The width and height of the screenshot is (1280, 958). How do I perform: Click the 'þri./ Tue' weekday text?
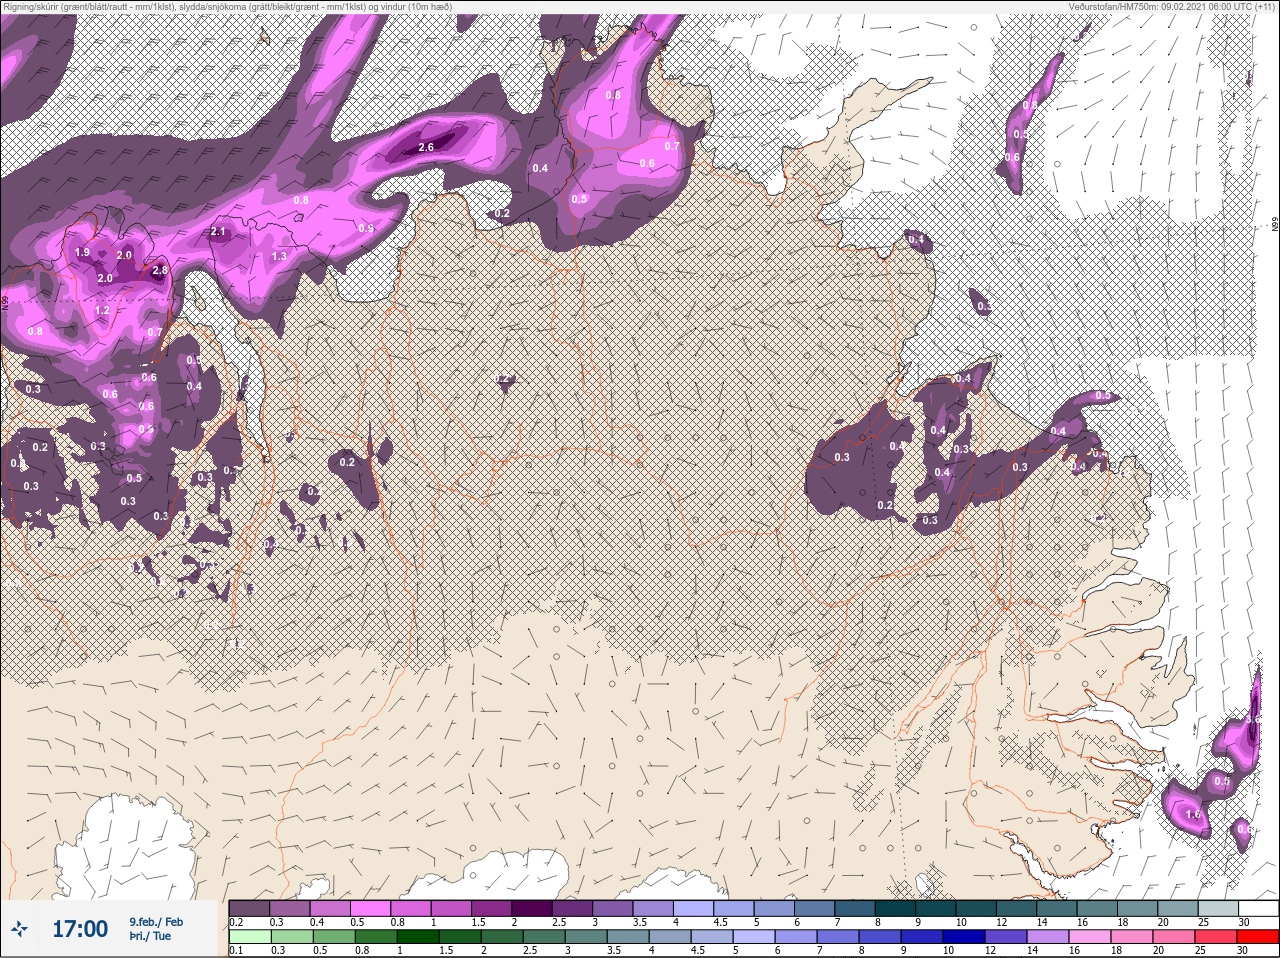(x=150, y=937)
